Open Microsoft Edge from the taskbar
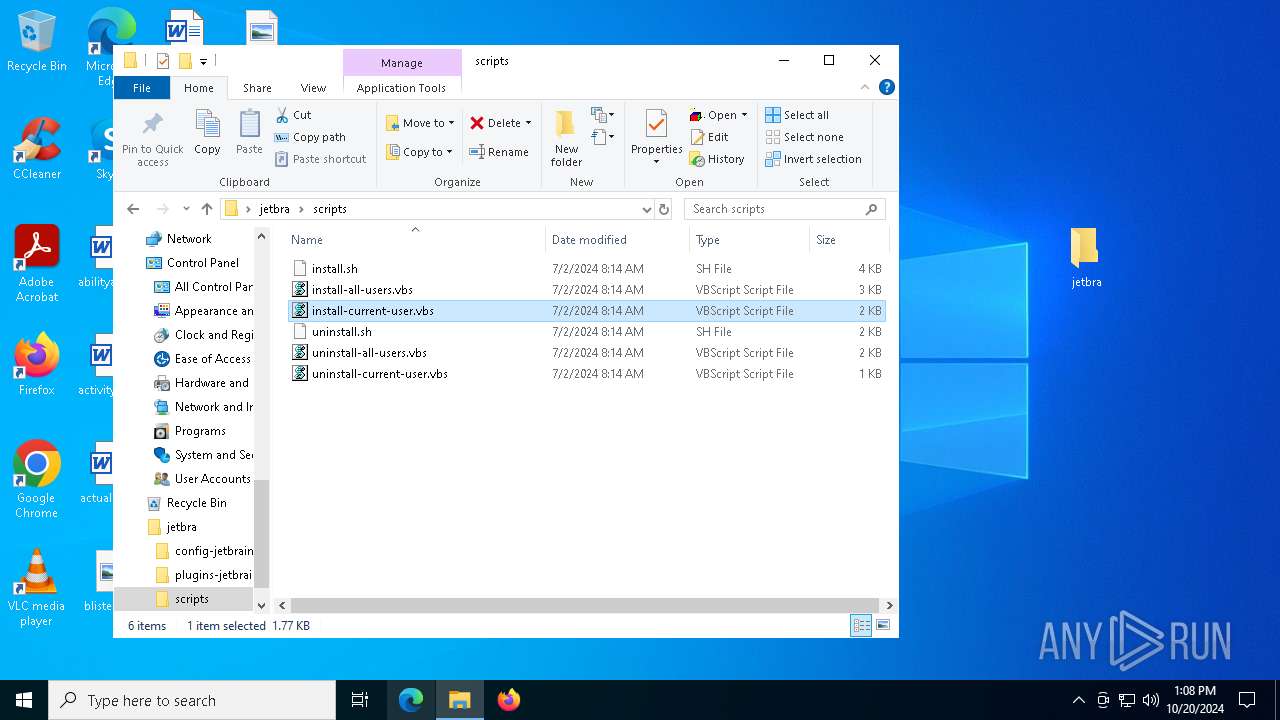The image size is (1280, 720). (x=411, y=700)
